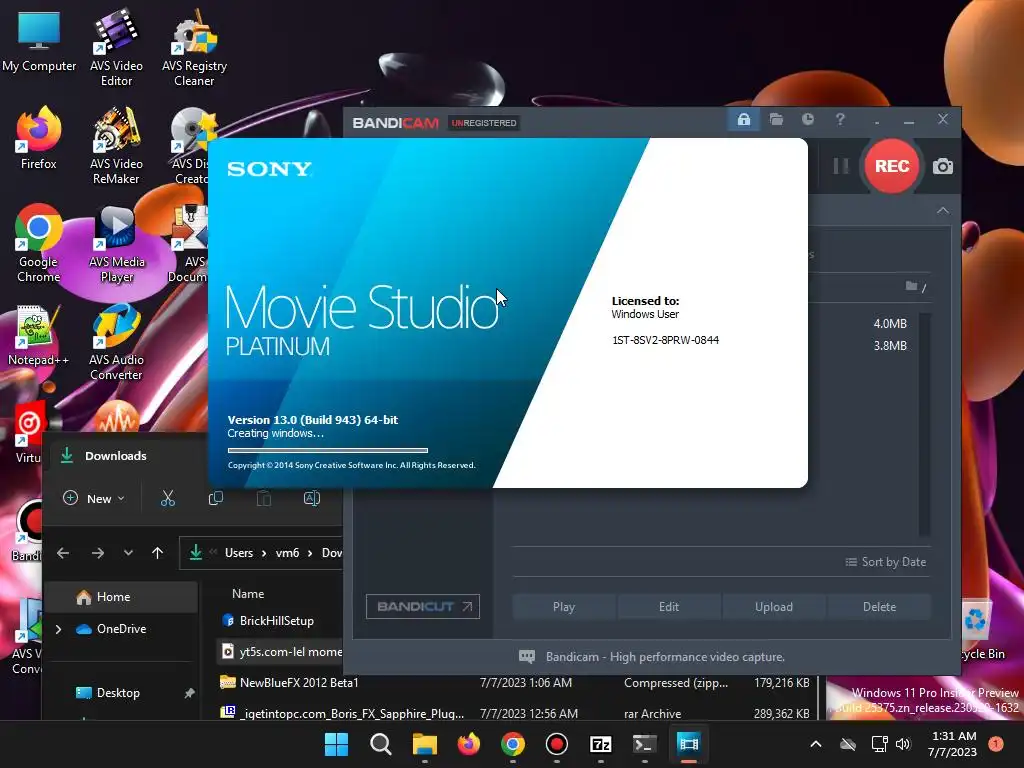Open AVS Audio Converter shortcut
Image resolution: width=1024 pixels, height=768 pixels.
(116, 342)
